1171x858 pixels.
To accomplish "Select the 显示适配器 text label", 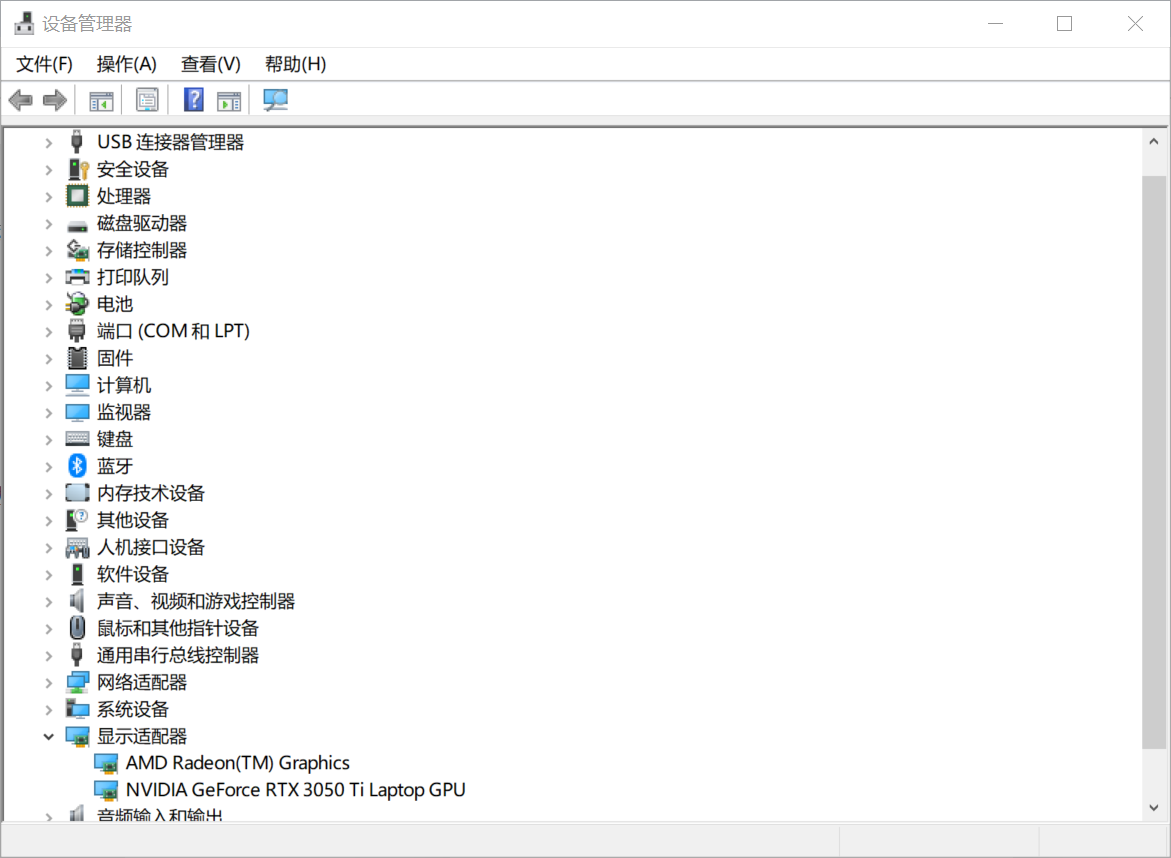I will (142, 736).
